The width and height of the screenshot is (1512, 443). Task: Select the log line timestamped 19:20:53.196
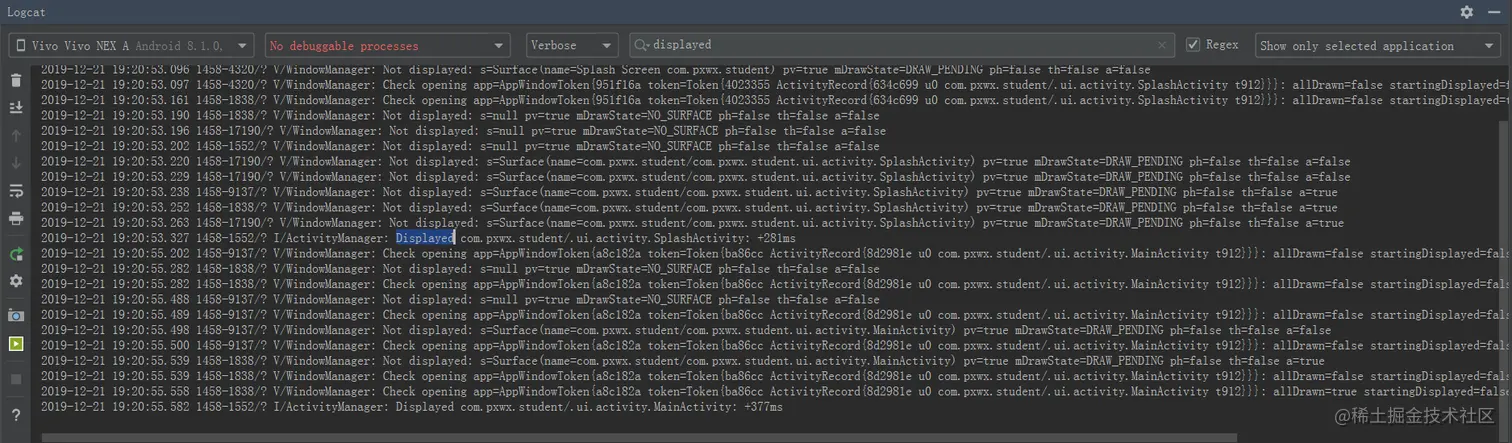(463, 131)
